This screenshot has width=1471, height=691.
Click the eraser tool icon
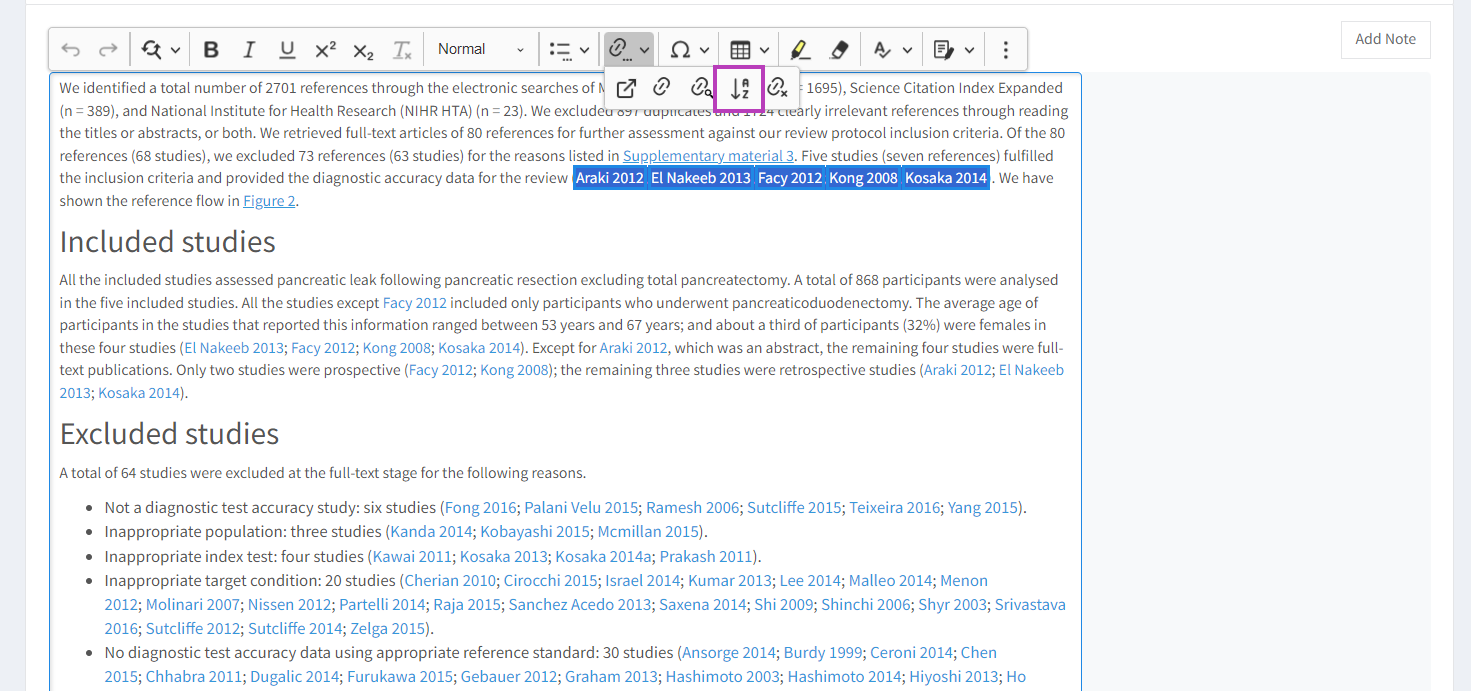pos(839,50)
